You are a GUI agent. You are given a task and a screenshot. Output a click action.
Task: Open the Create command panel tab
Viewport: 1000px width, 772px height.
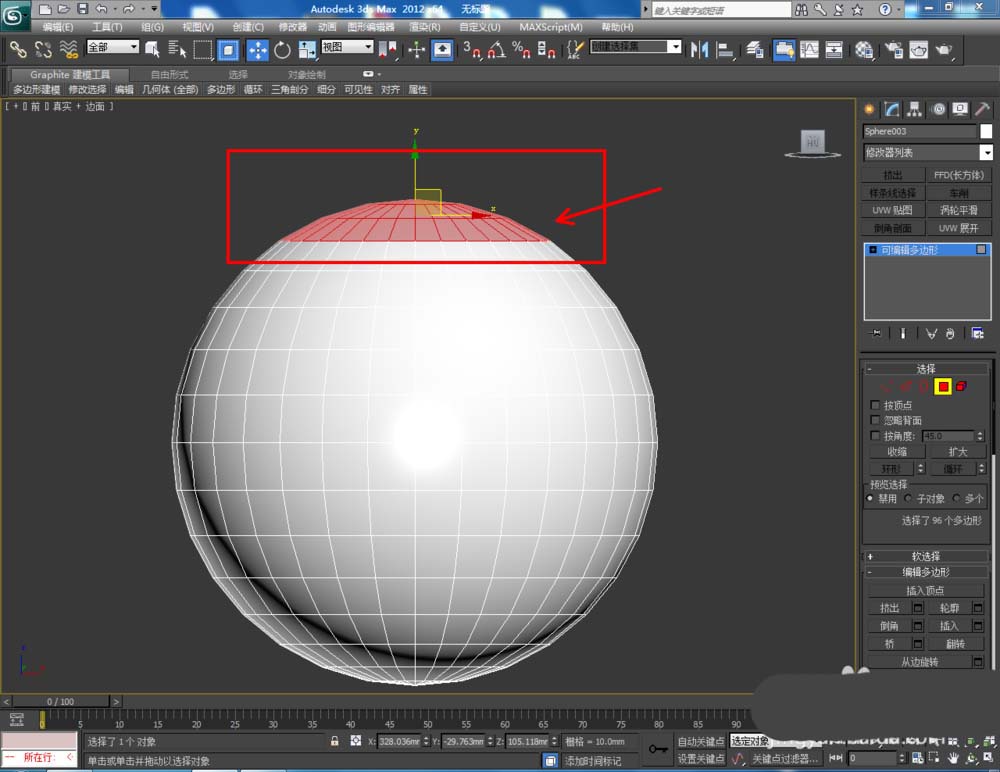coord(869,109)
